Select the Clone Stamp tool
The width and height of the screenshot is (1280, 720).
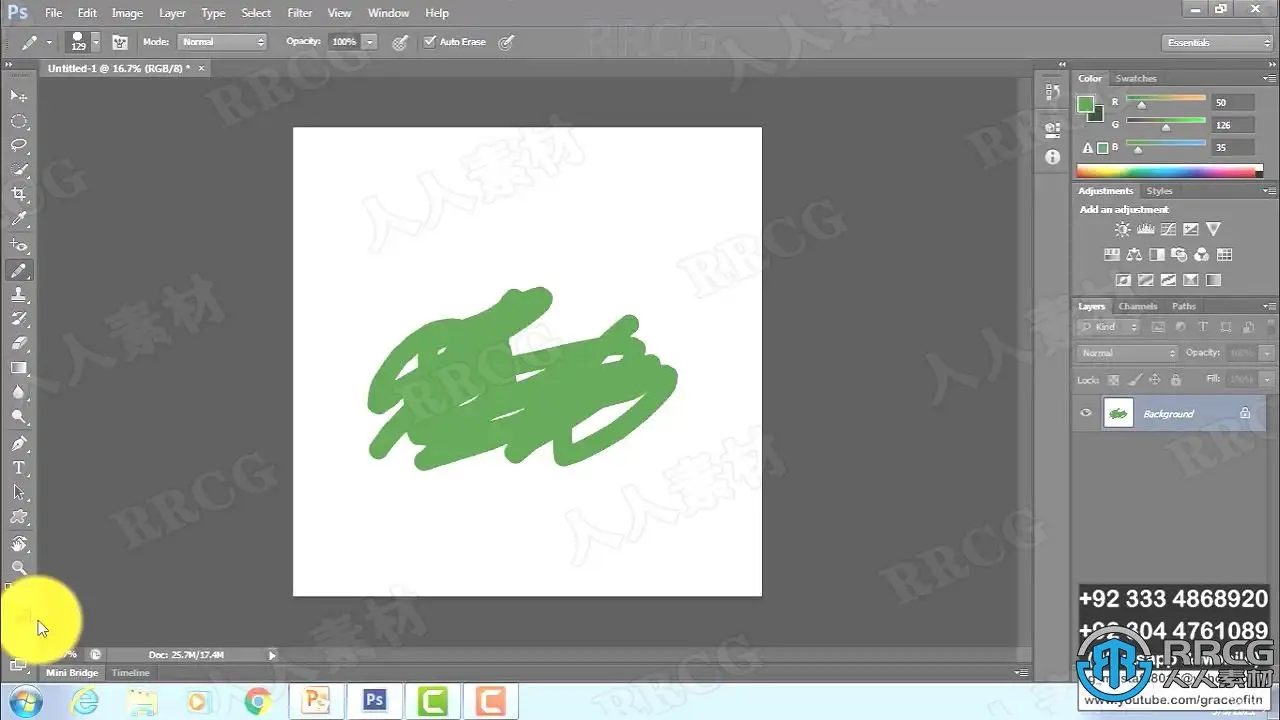(x=19, y=295)
